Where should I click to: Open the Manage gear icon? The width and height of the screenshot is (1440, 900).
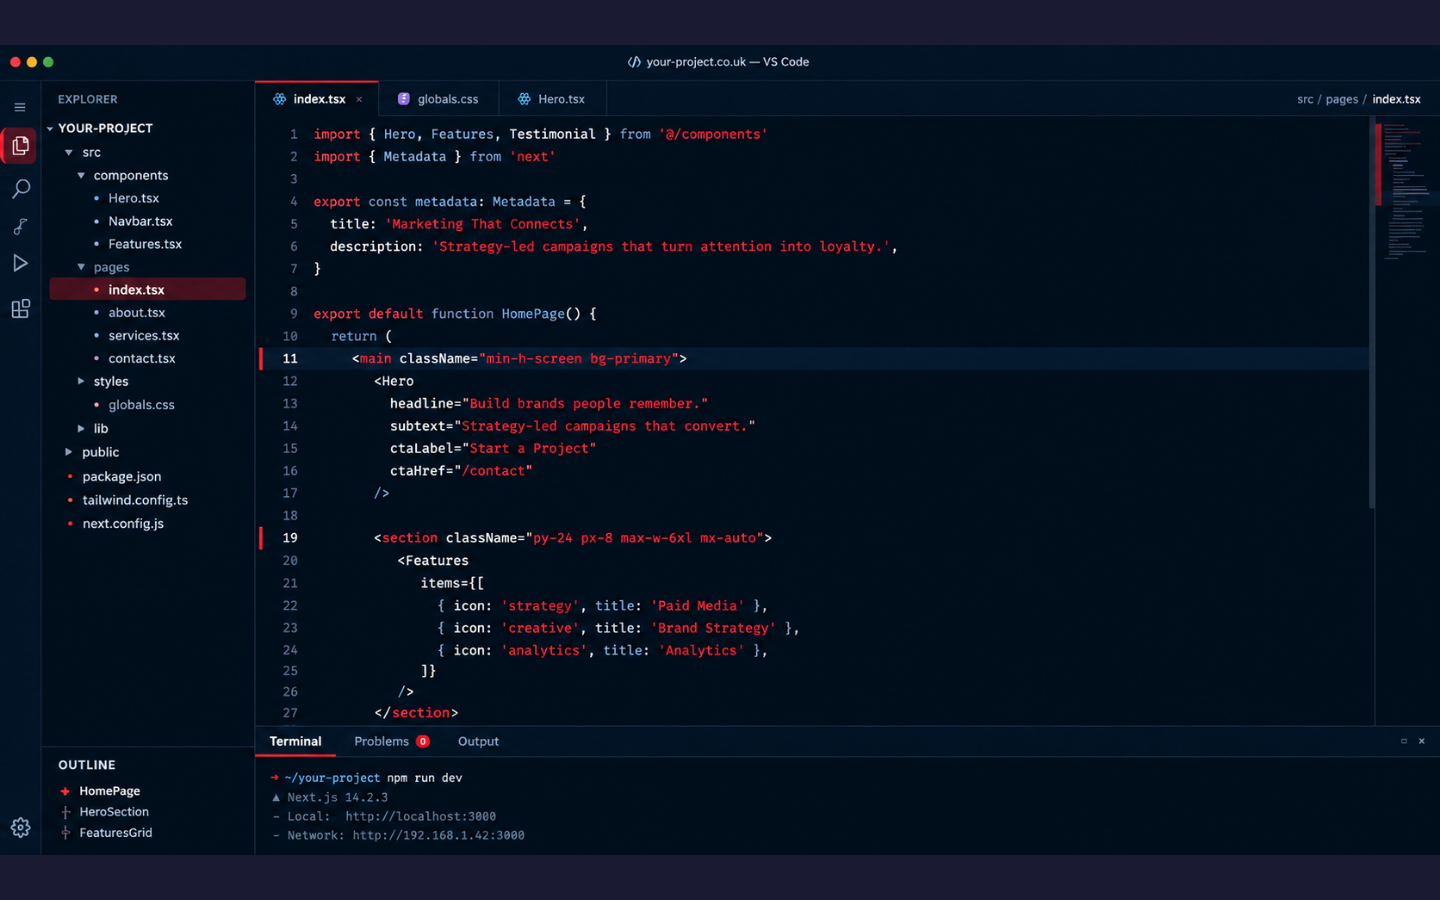(20, 828)
